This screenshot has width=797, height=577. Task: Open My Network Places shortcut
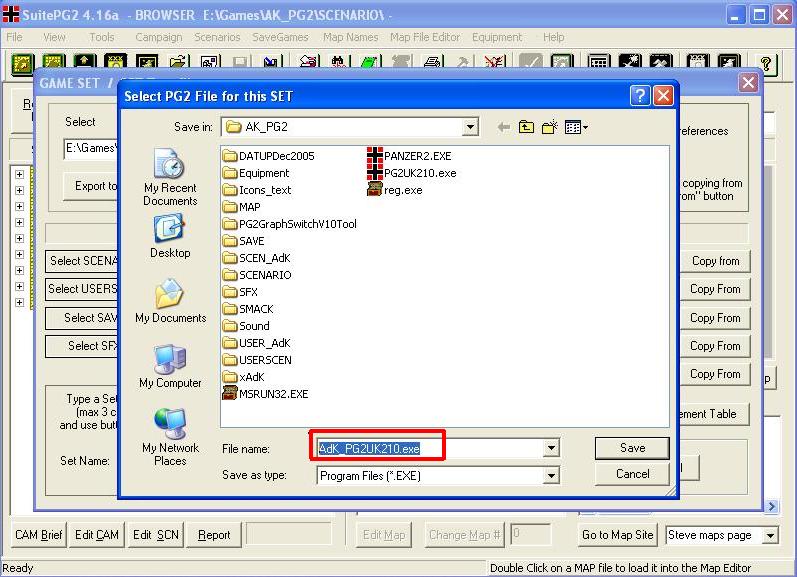(170, 437)
